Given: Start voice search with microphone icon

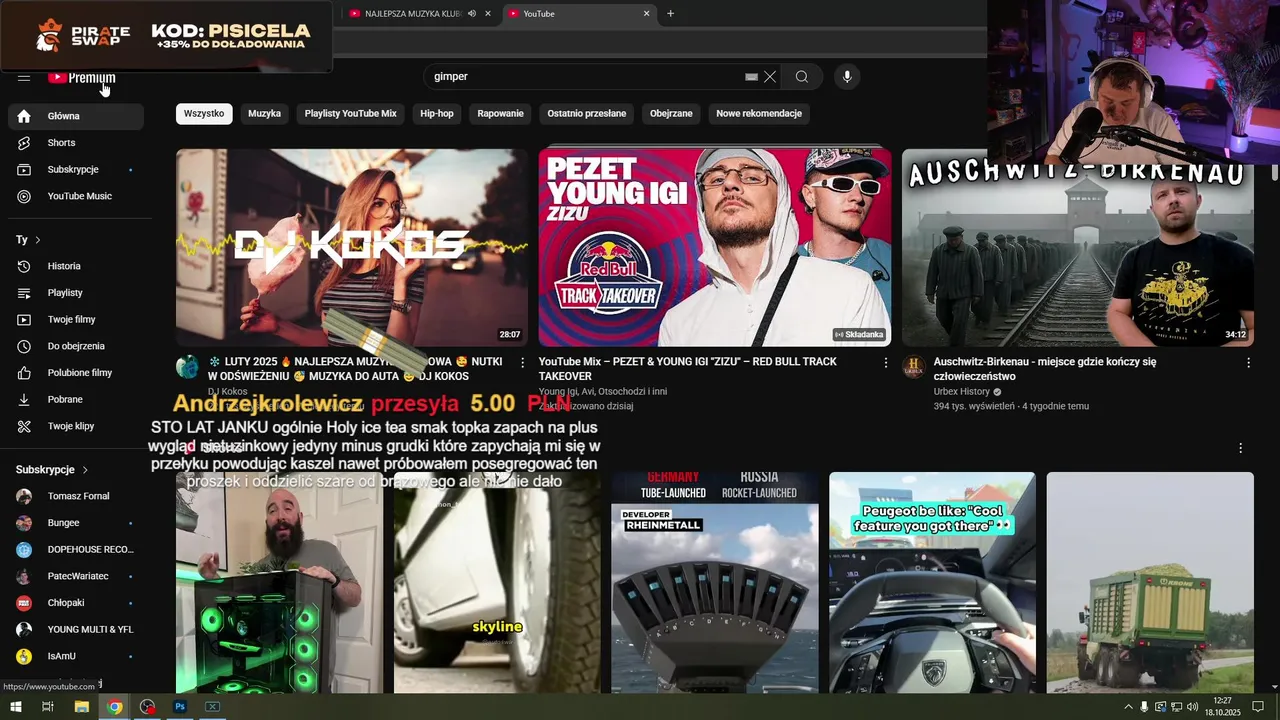Looking at the screenshot, I should click(x=847, y=77).
